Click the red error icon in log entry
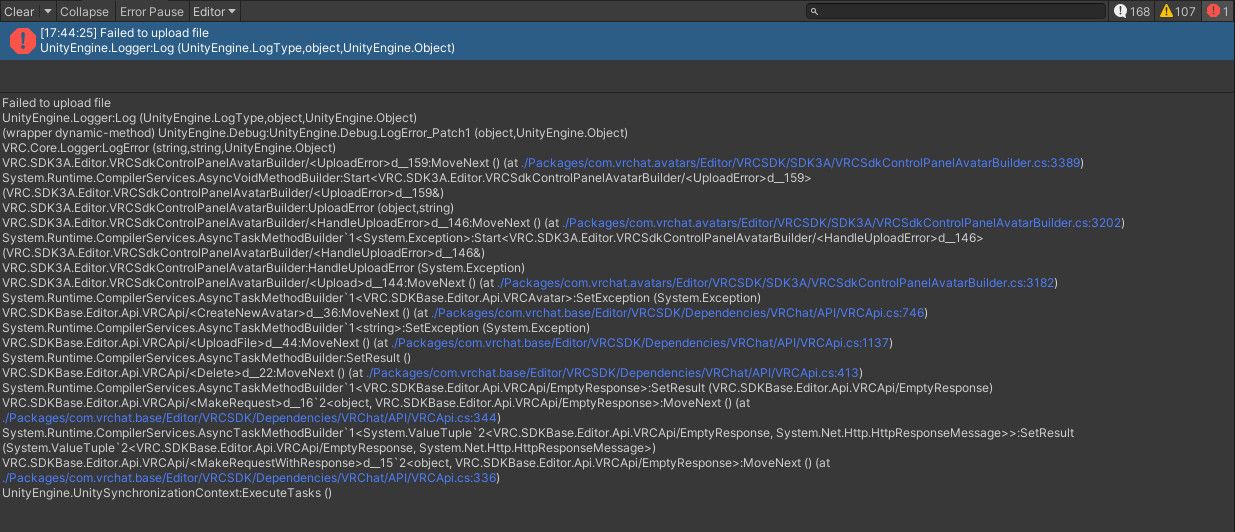The height and width of the screenshot is (532, 1235). click(x=21, y=41)
